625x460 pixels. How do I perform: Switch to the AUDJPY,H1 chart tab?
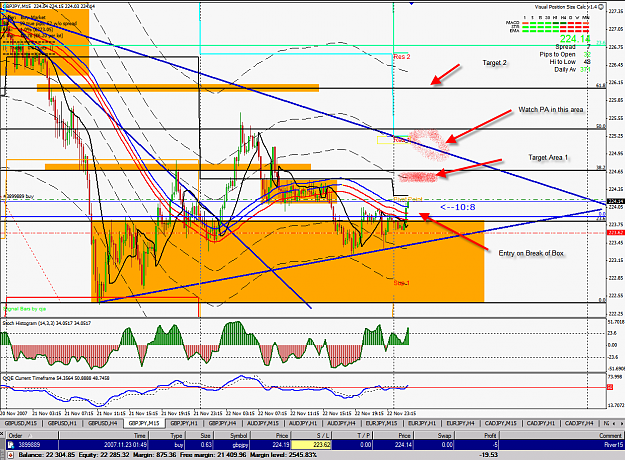pyautogui.click(x=303, y=423)
